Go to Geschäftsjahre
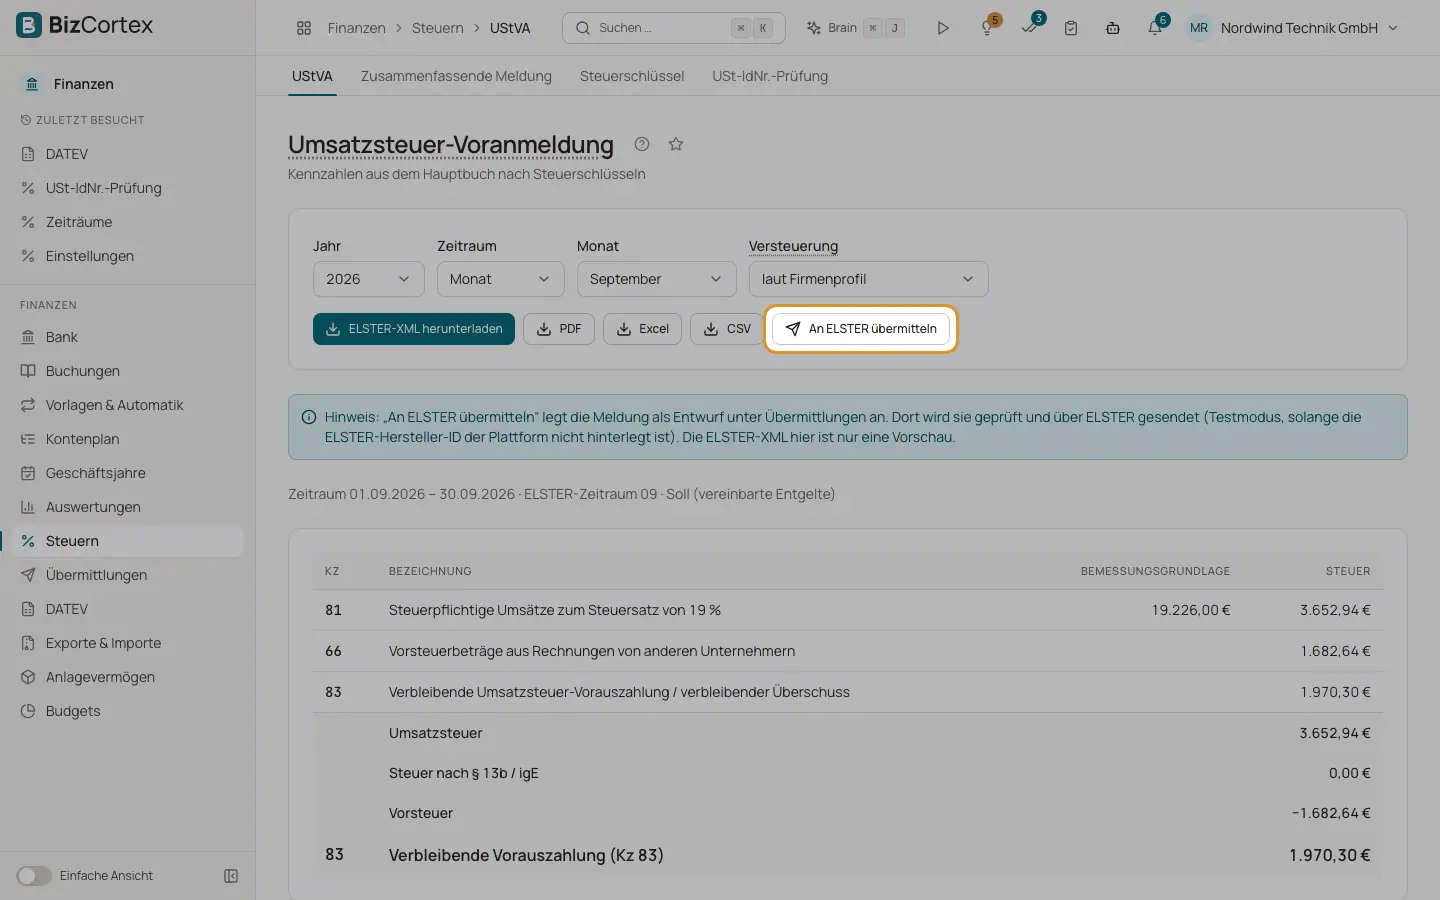 [x=128, y=473]
